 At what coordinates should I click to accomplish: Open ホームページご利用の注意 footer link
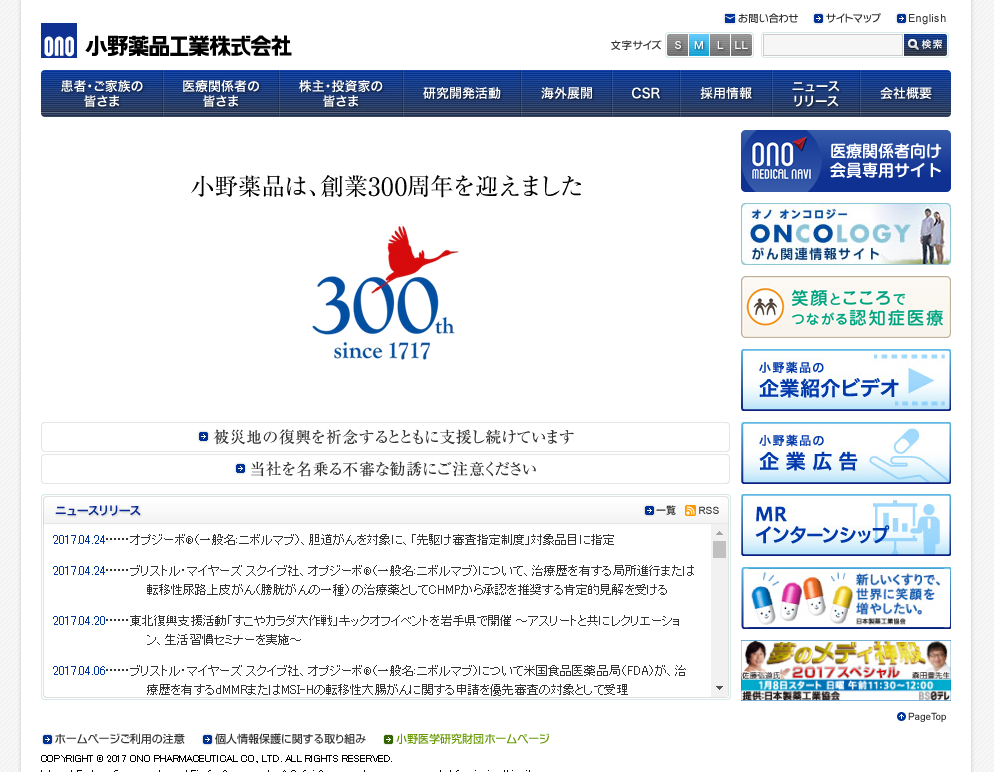pos(120,739)
